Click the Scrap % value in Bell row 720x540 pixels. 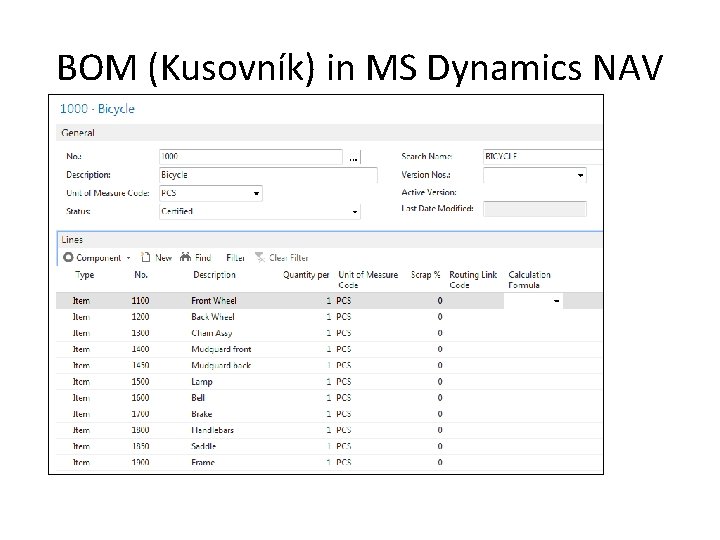439,398
